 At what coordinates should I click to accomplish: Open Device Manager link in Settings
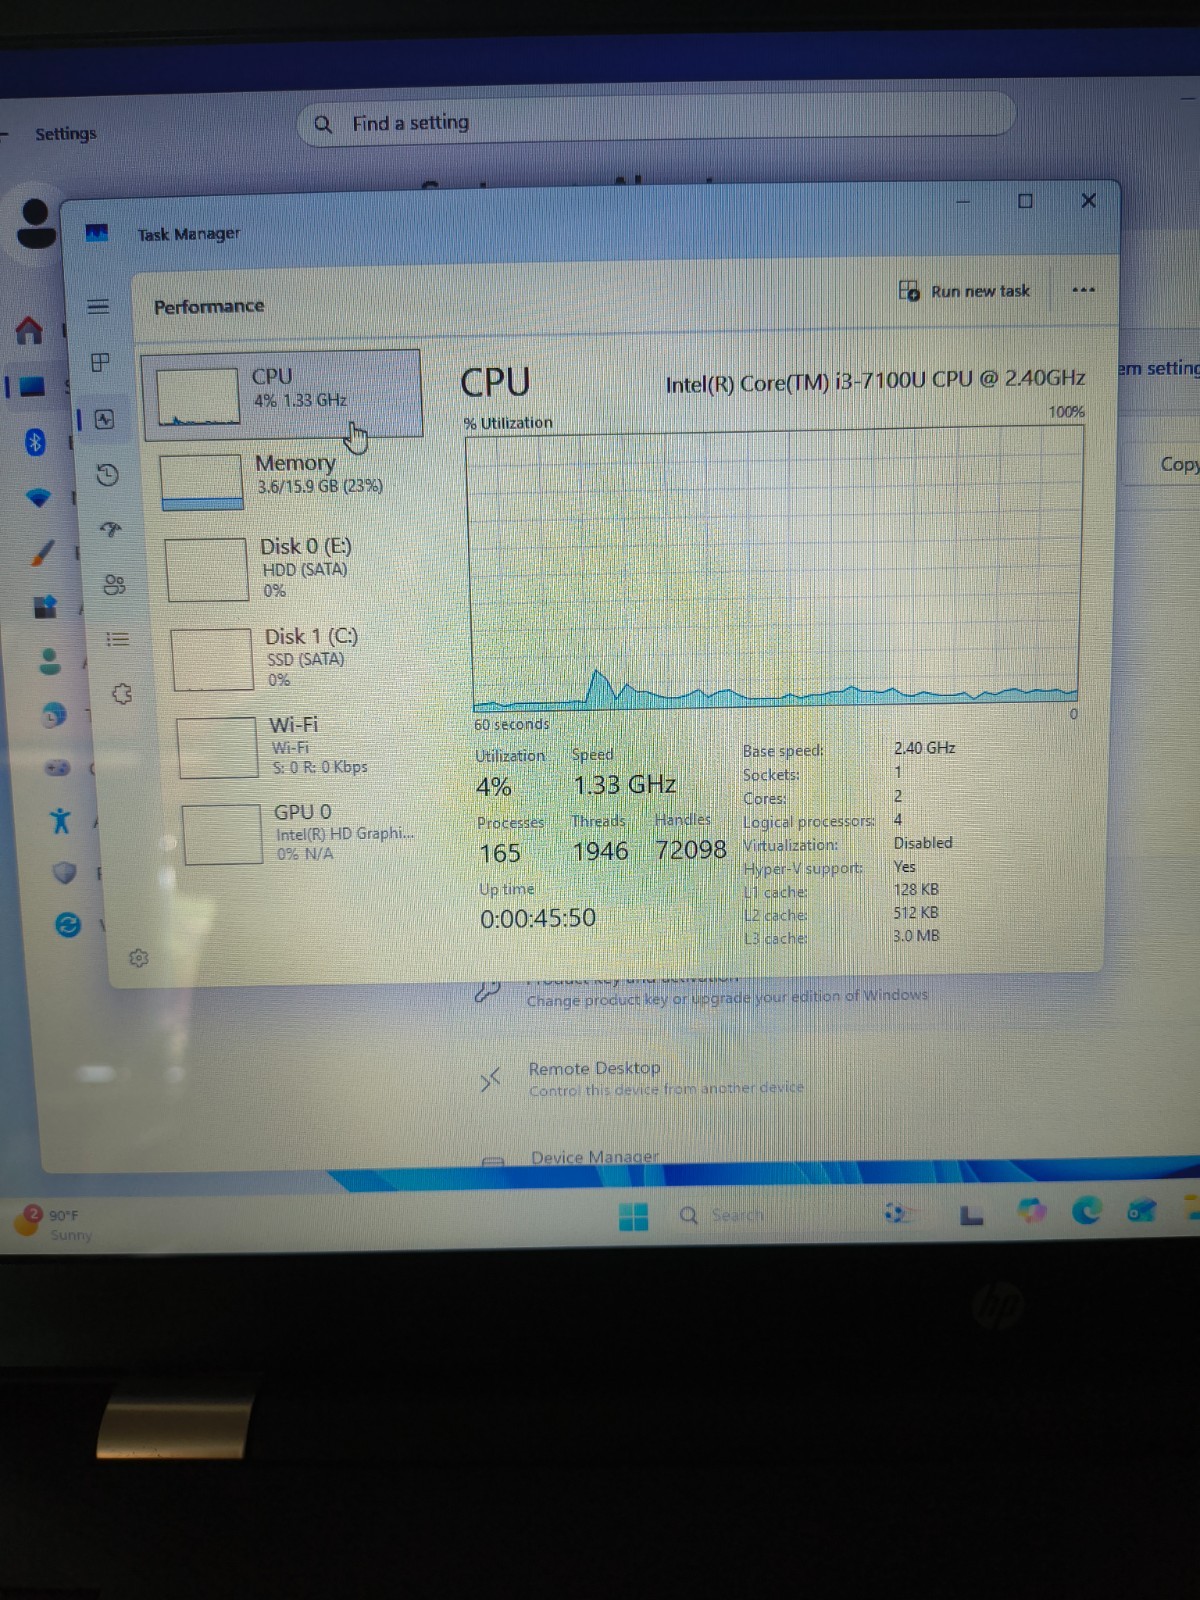point(594,1157)
